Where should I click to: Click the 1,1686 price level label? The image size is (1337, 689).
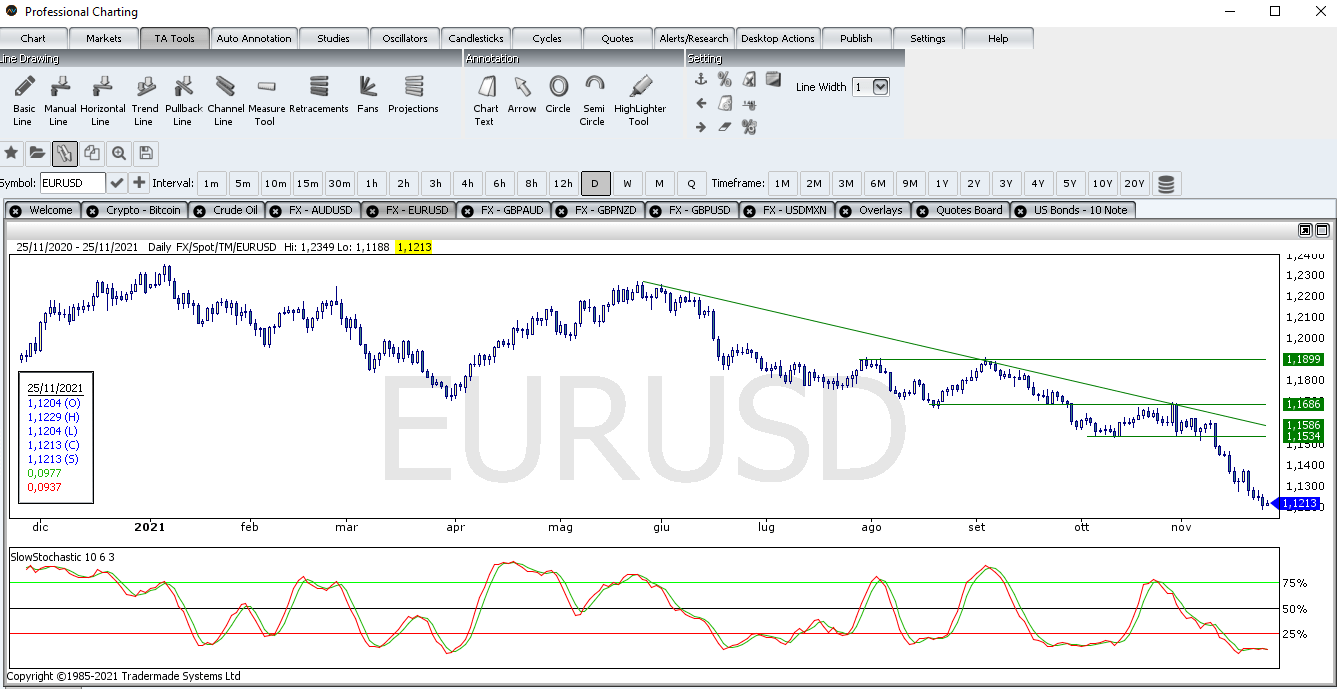pos(1303,404)
